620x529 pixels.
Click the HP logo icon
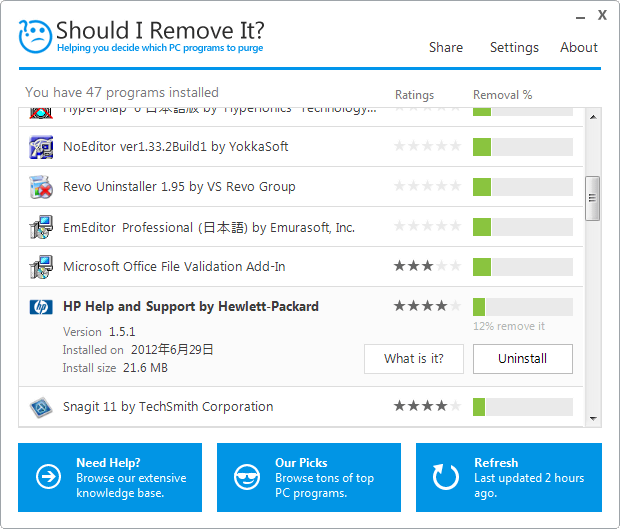click(41, 307)
